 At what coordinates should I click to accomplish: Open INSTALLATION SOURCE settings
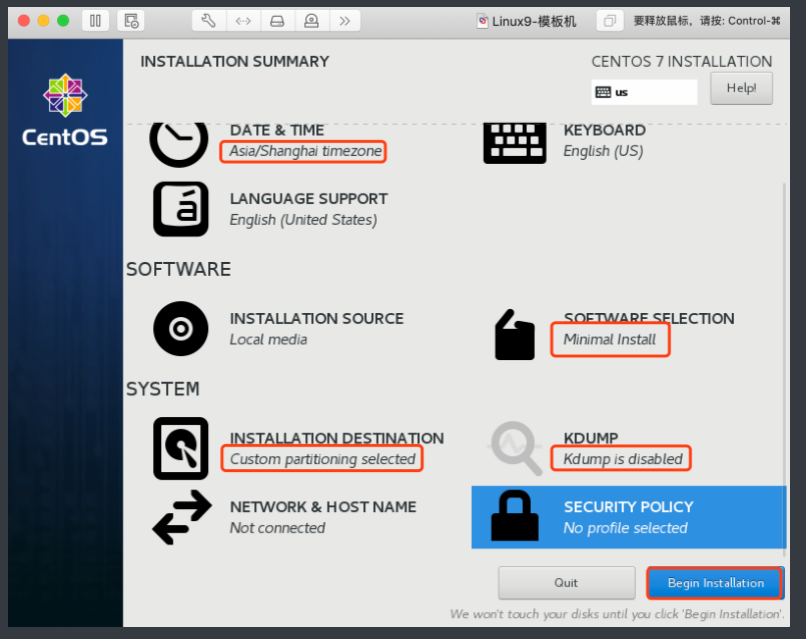[317, 318]
